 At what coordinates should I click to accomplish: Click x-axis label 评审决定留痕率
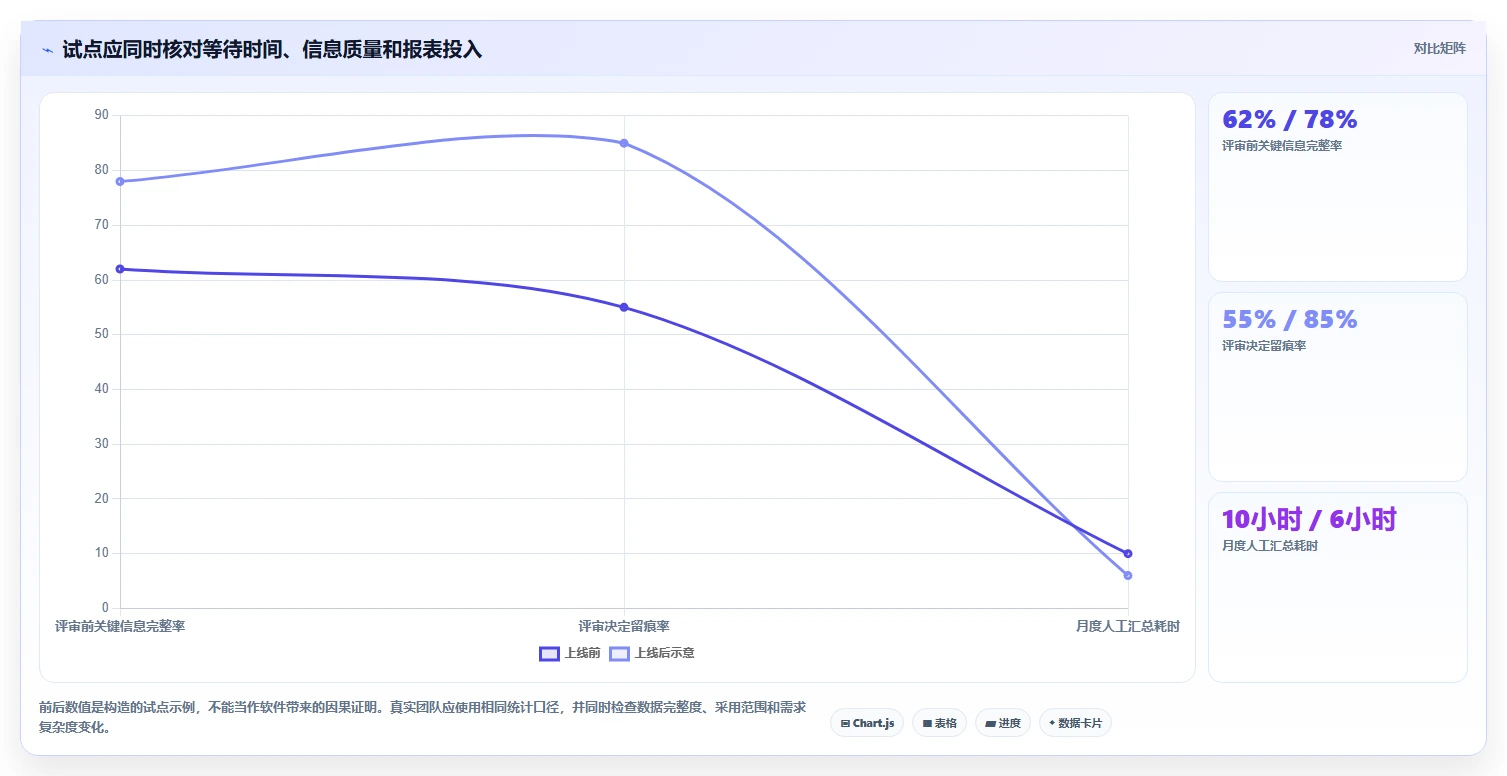(624, 626)
